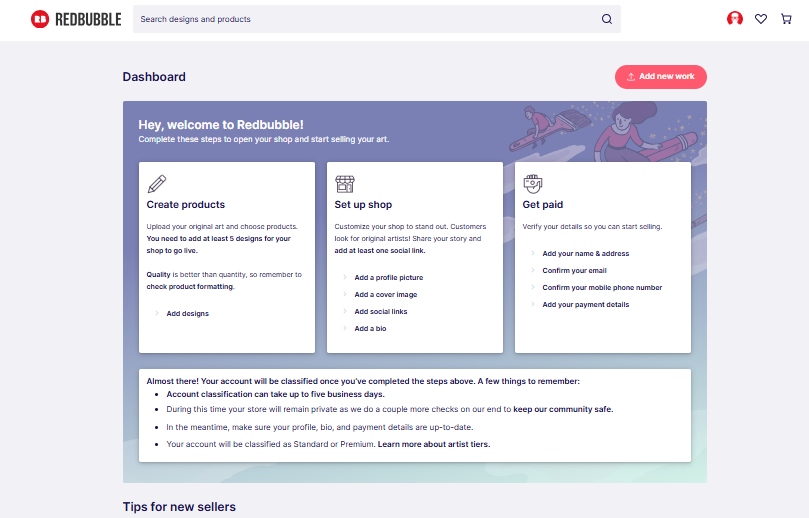
Task: Open Add your name & address
Action: coord(585,254)
